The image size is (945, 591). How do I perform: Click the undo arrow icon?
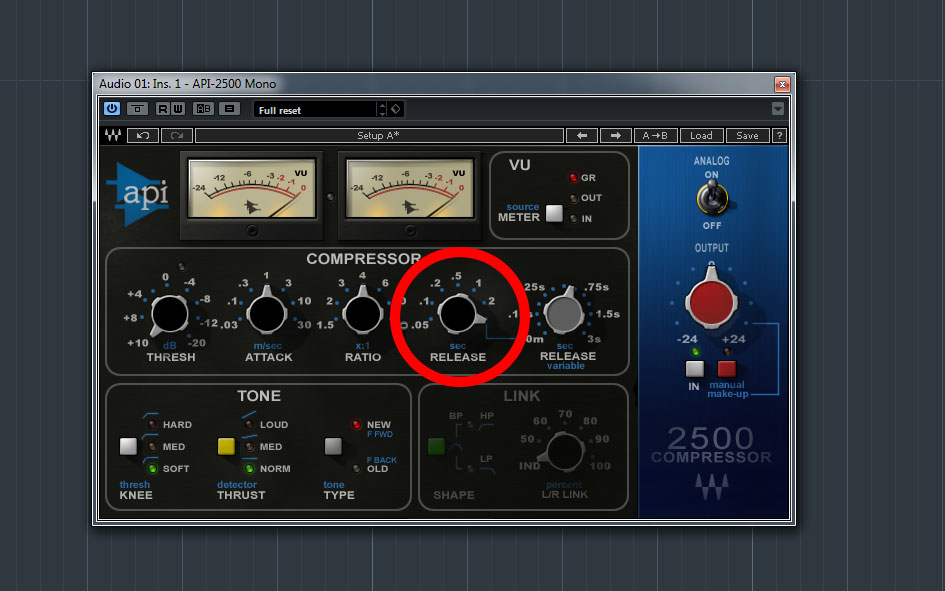tap(143, 136)
